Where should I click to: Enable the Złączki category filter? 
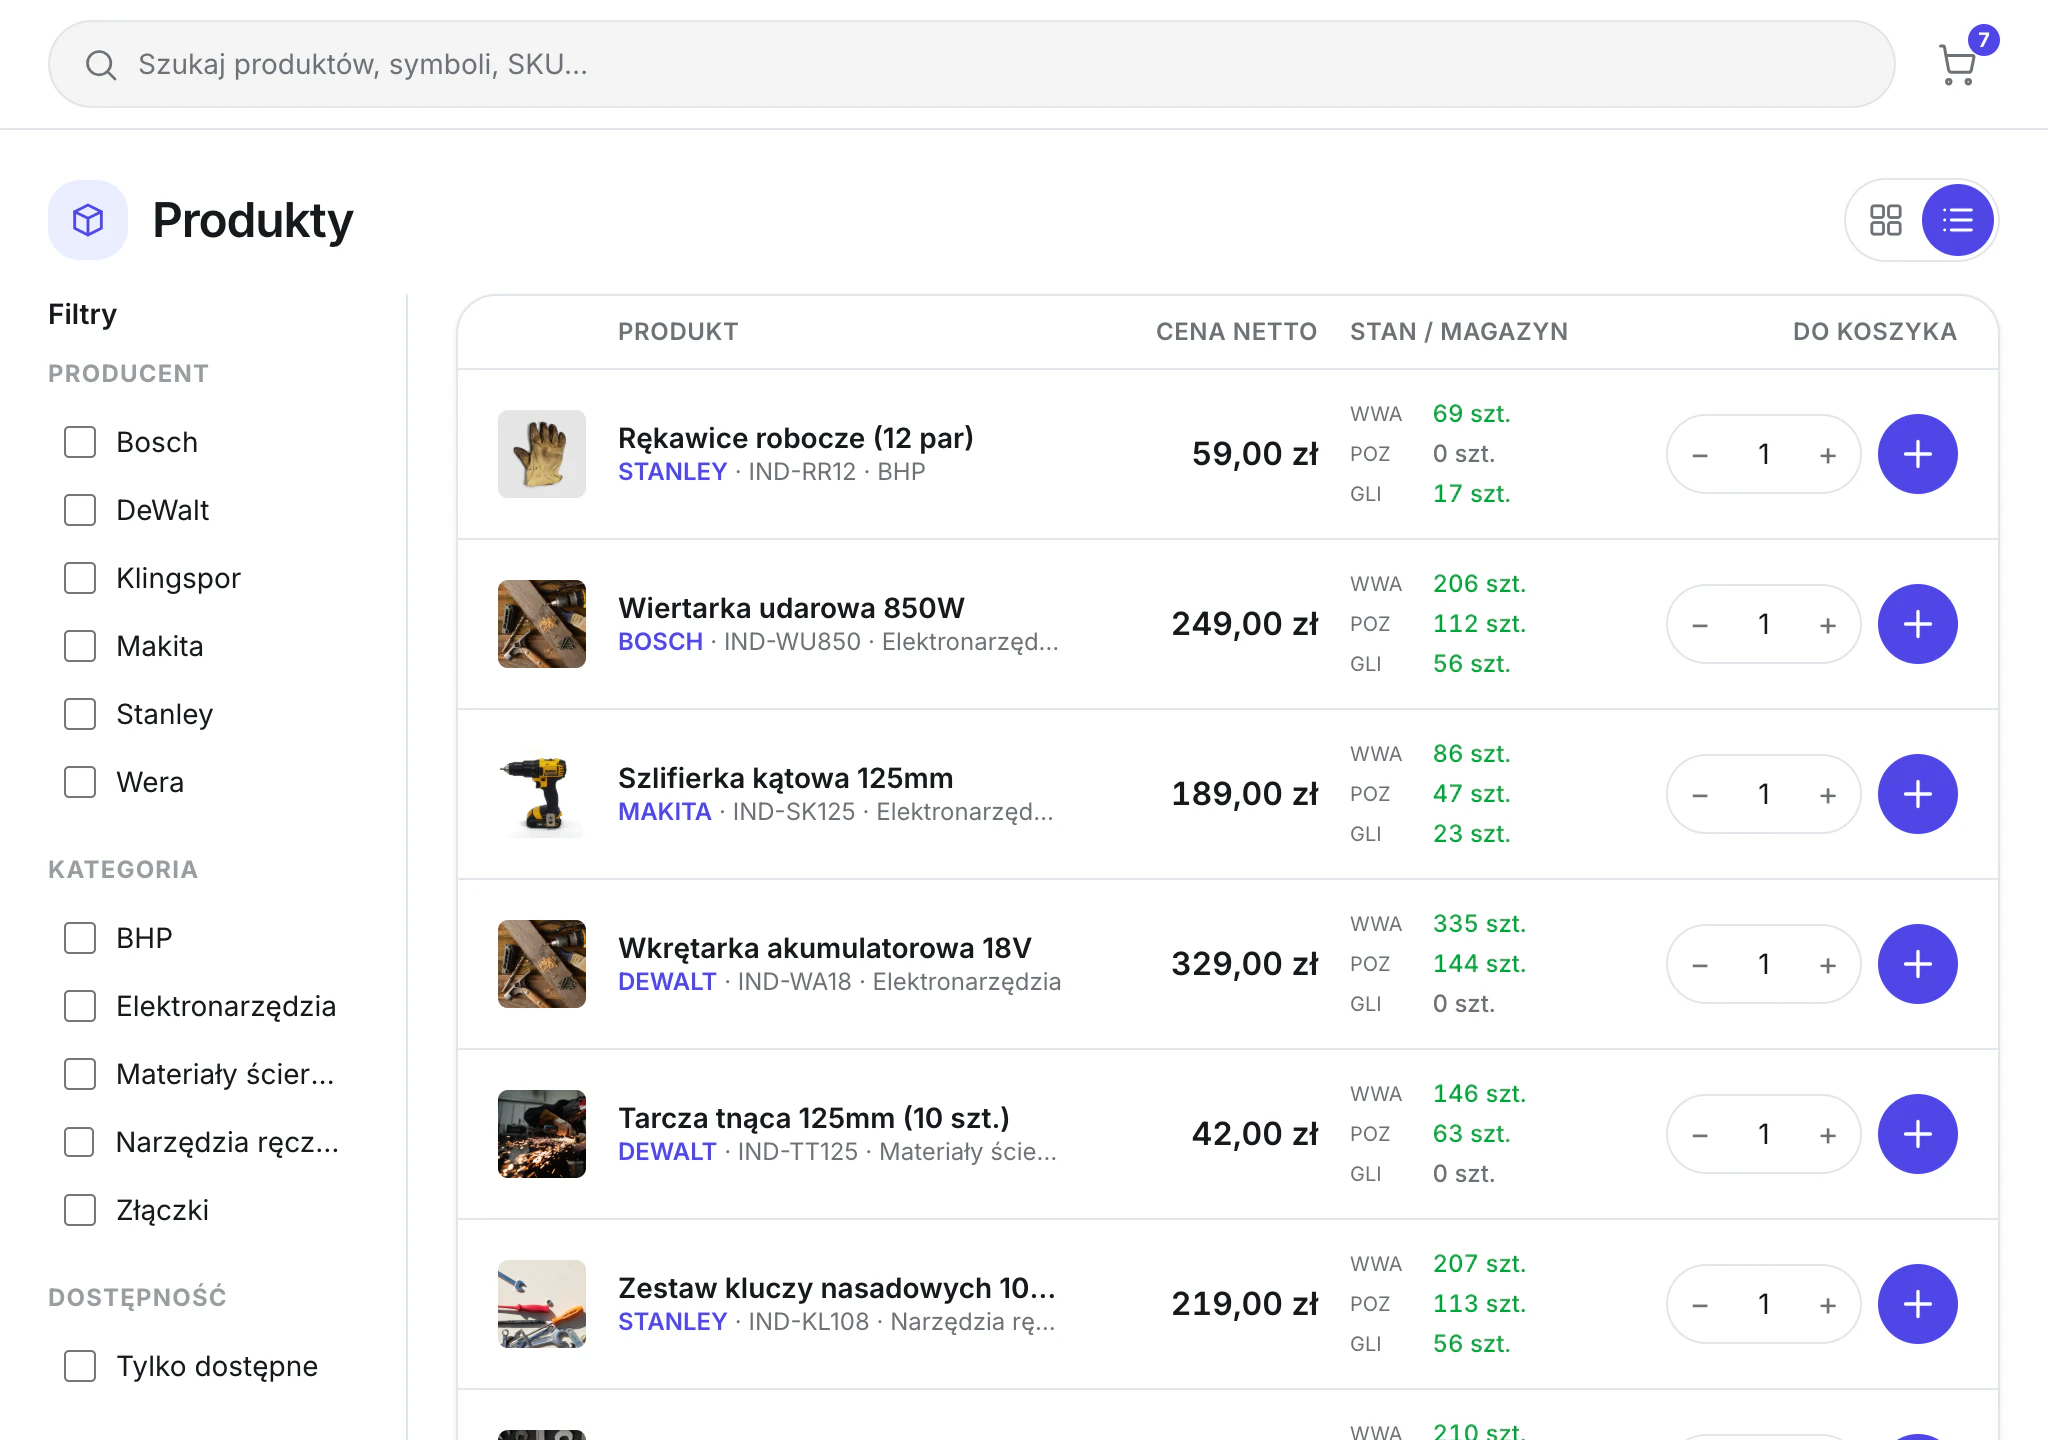tap(80, 1210)
